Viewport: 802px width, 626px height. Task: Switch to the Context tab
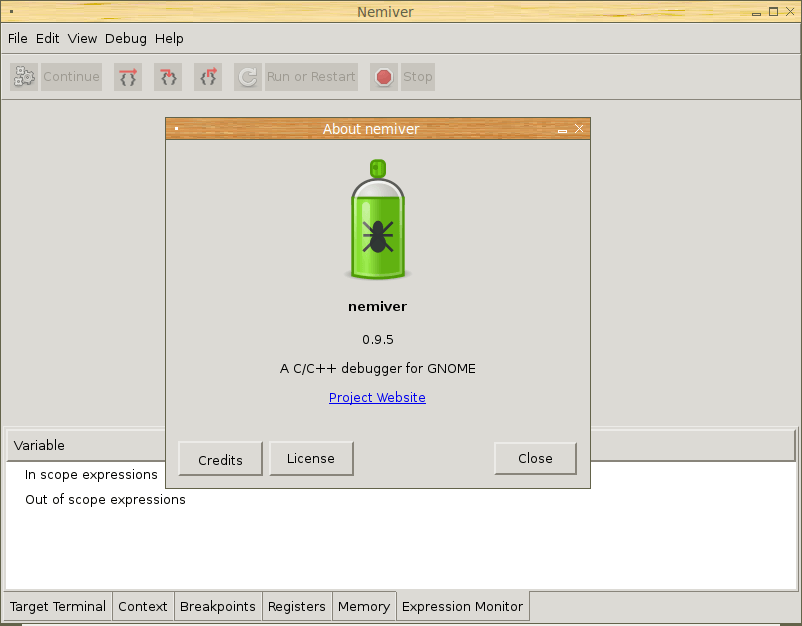[143, 607]
